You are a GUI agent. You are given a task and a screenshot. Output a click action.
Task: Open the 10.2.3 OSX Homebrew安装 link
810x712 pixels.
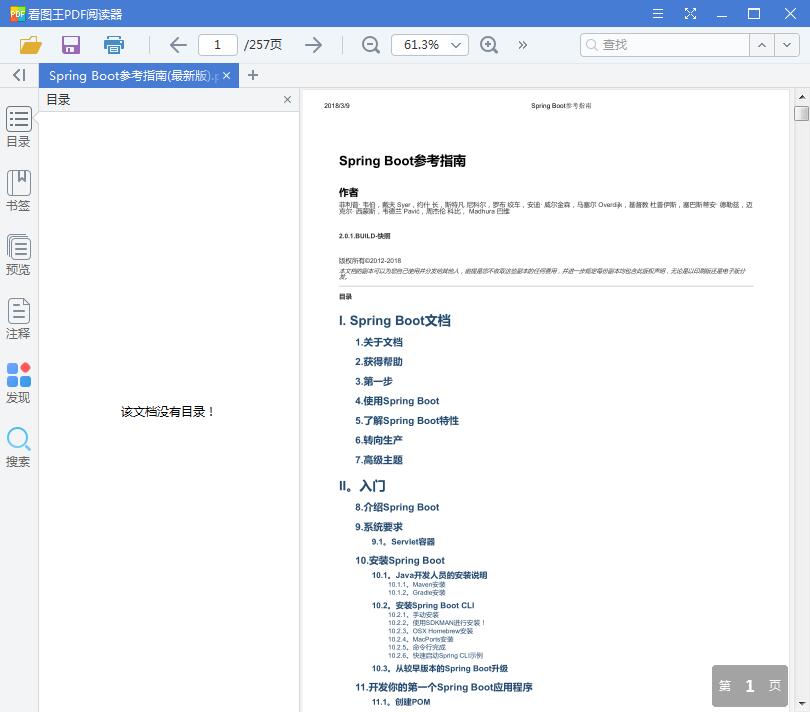coord(431,631)
